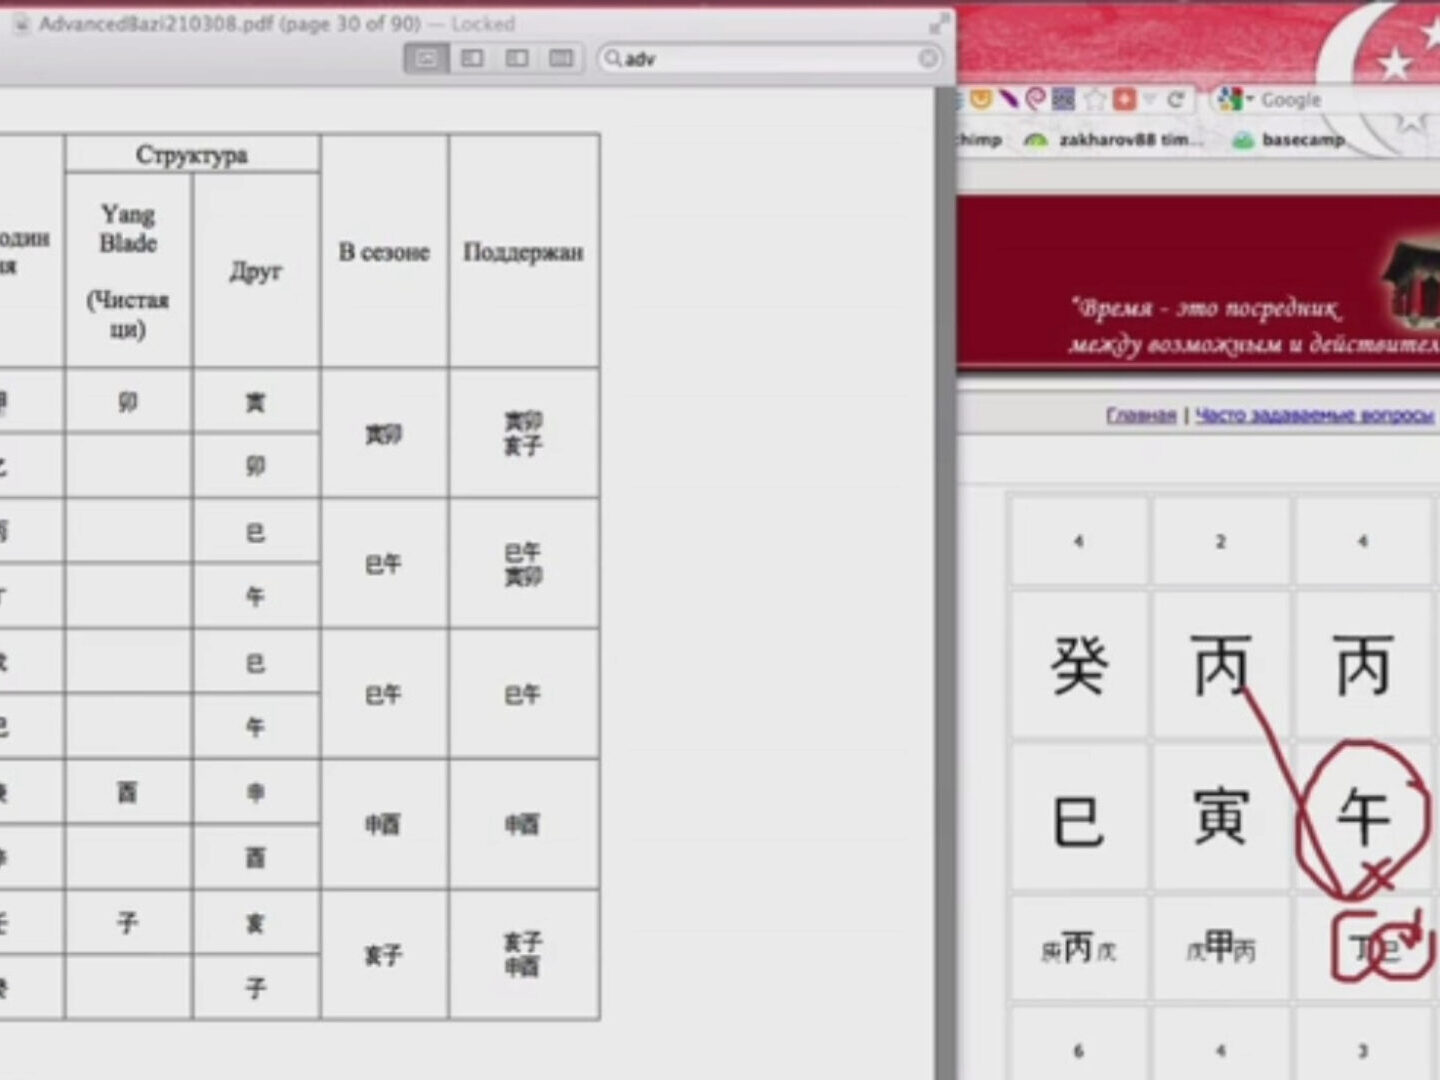This screenshot has height=1080, width=1440.
Task: Bookmark this page with the star icon
Action: (1097, 99)
